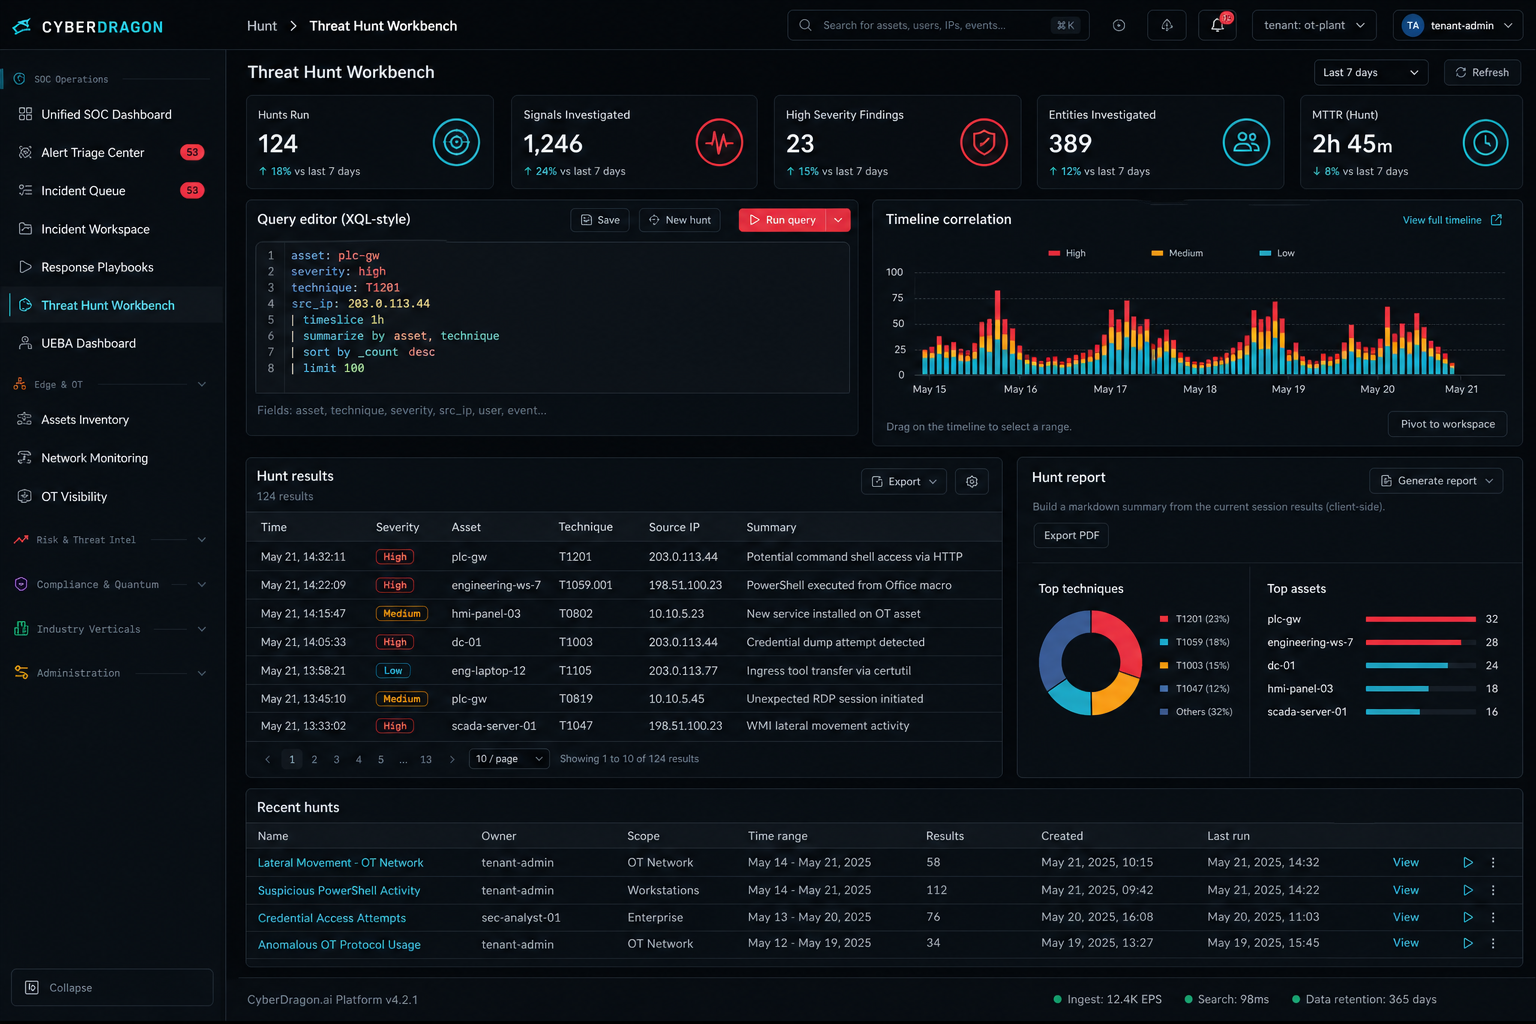
Task: Focus the global search field
Action: [x=938, y=25]
